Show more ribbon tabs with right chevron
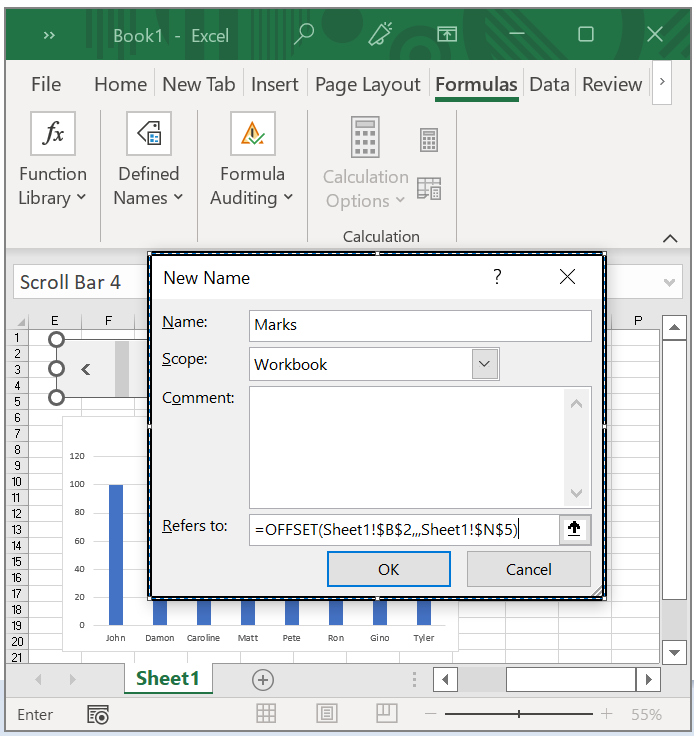694x736 pixels. coord(662,82)
